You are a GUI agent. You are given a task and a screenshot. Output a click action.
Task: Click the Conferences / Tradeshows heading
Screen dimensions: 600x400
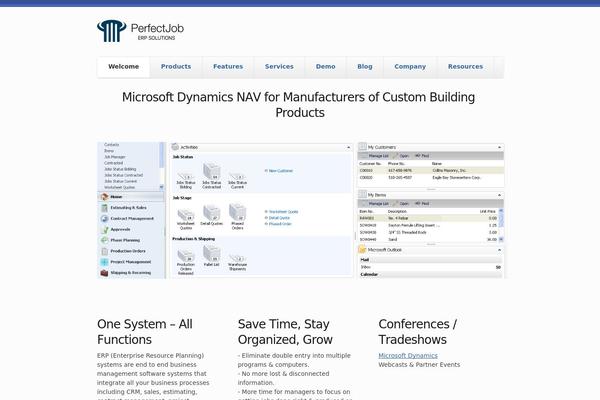(x=417, y=331)
